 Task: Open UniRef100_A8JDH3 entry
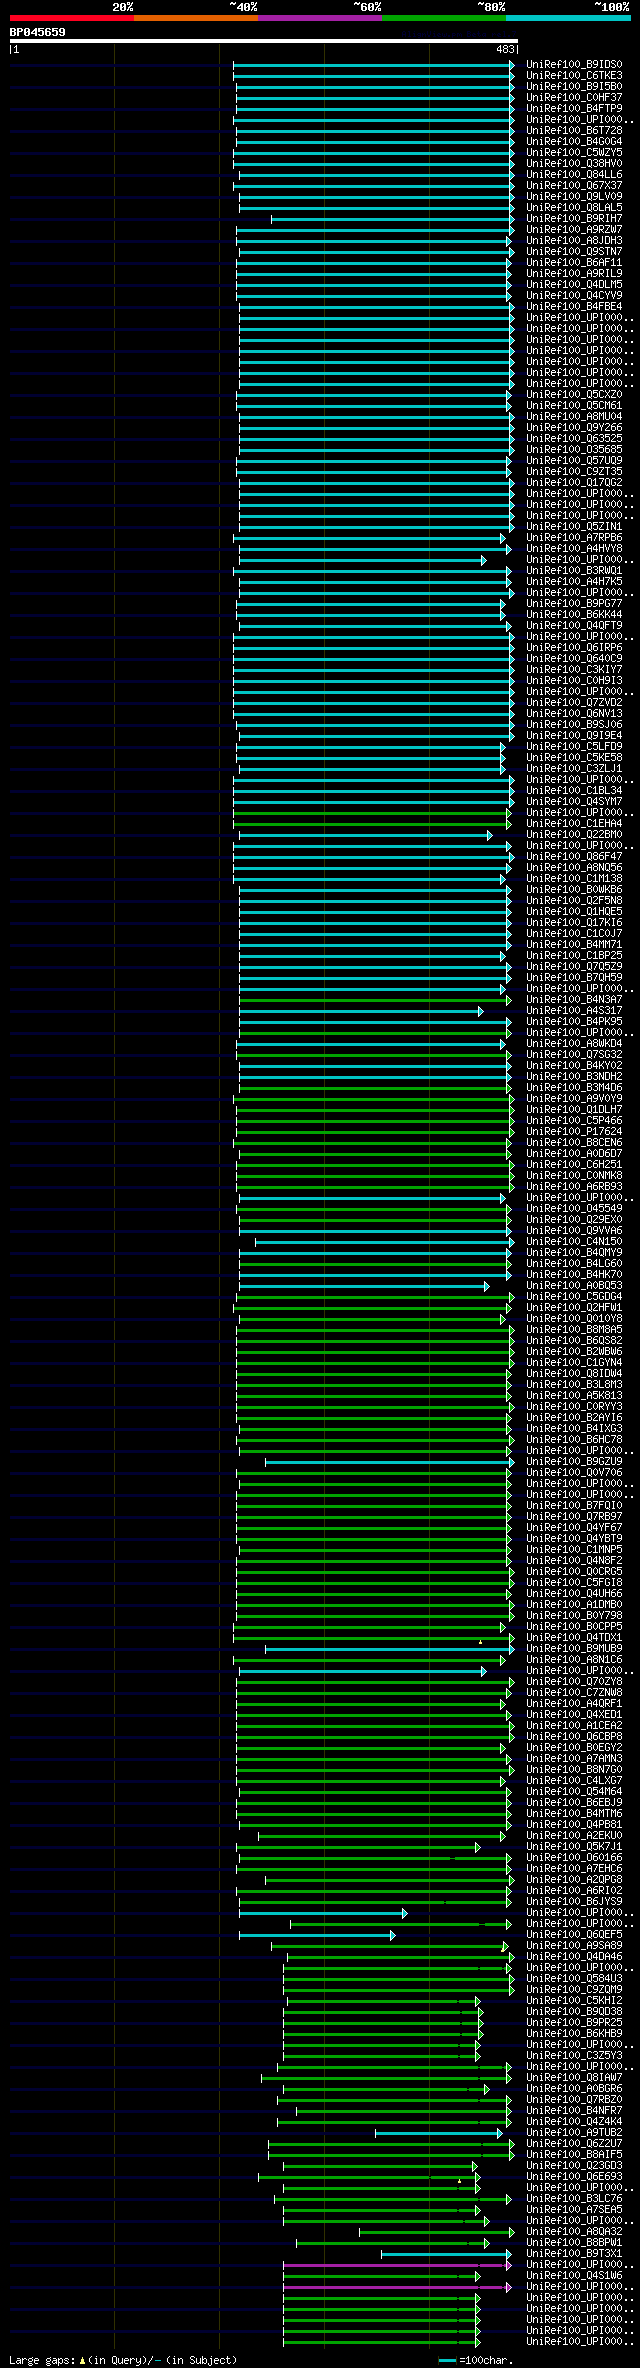(x=574, y=240)
